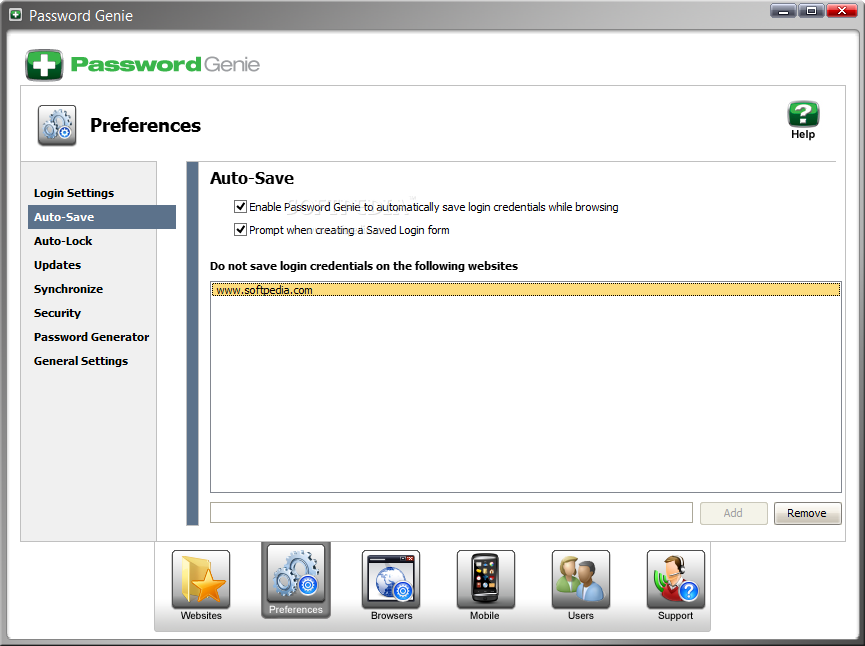Switch to Synchronize preferences
This screenshot has height=646, width=865.
coord(68,289)
